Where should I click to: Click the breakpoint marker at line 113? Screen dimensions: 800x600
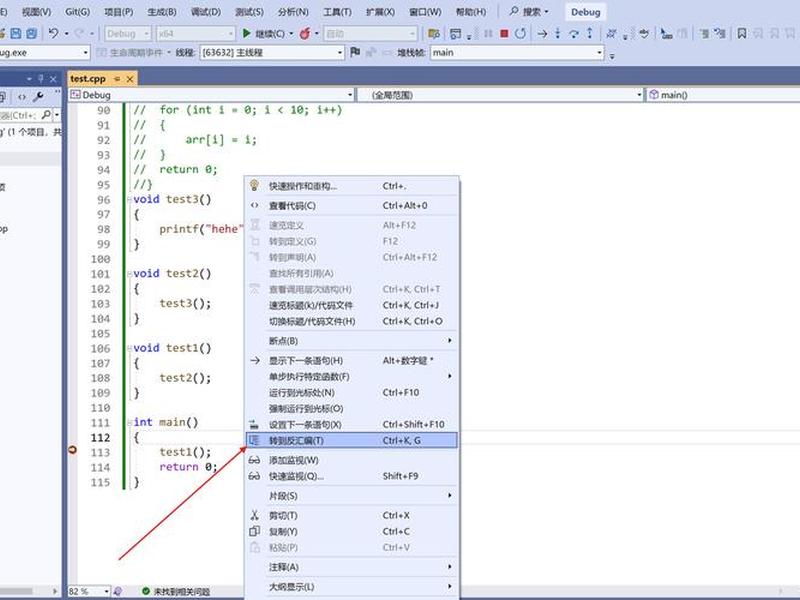(73, 450)
